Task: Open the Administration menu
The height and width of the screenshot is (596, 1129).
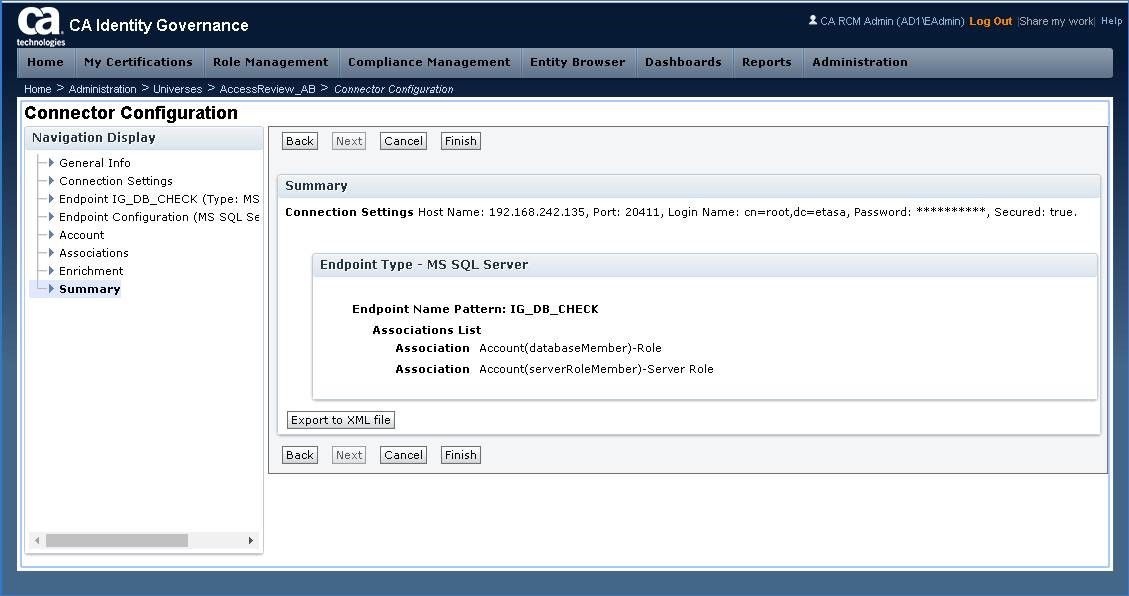Action: 860,62
